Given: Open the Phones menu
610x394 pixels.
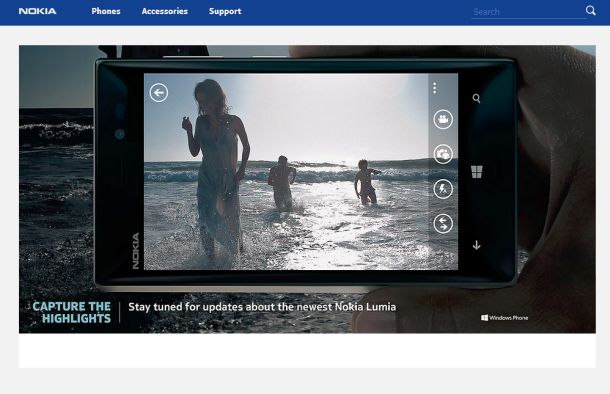Looking at the screenshot, I should point(106,11).
